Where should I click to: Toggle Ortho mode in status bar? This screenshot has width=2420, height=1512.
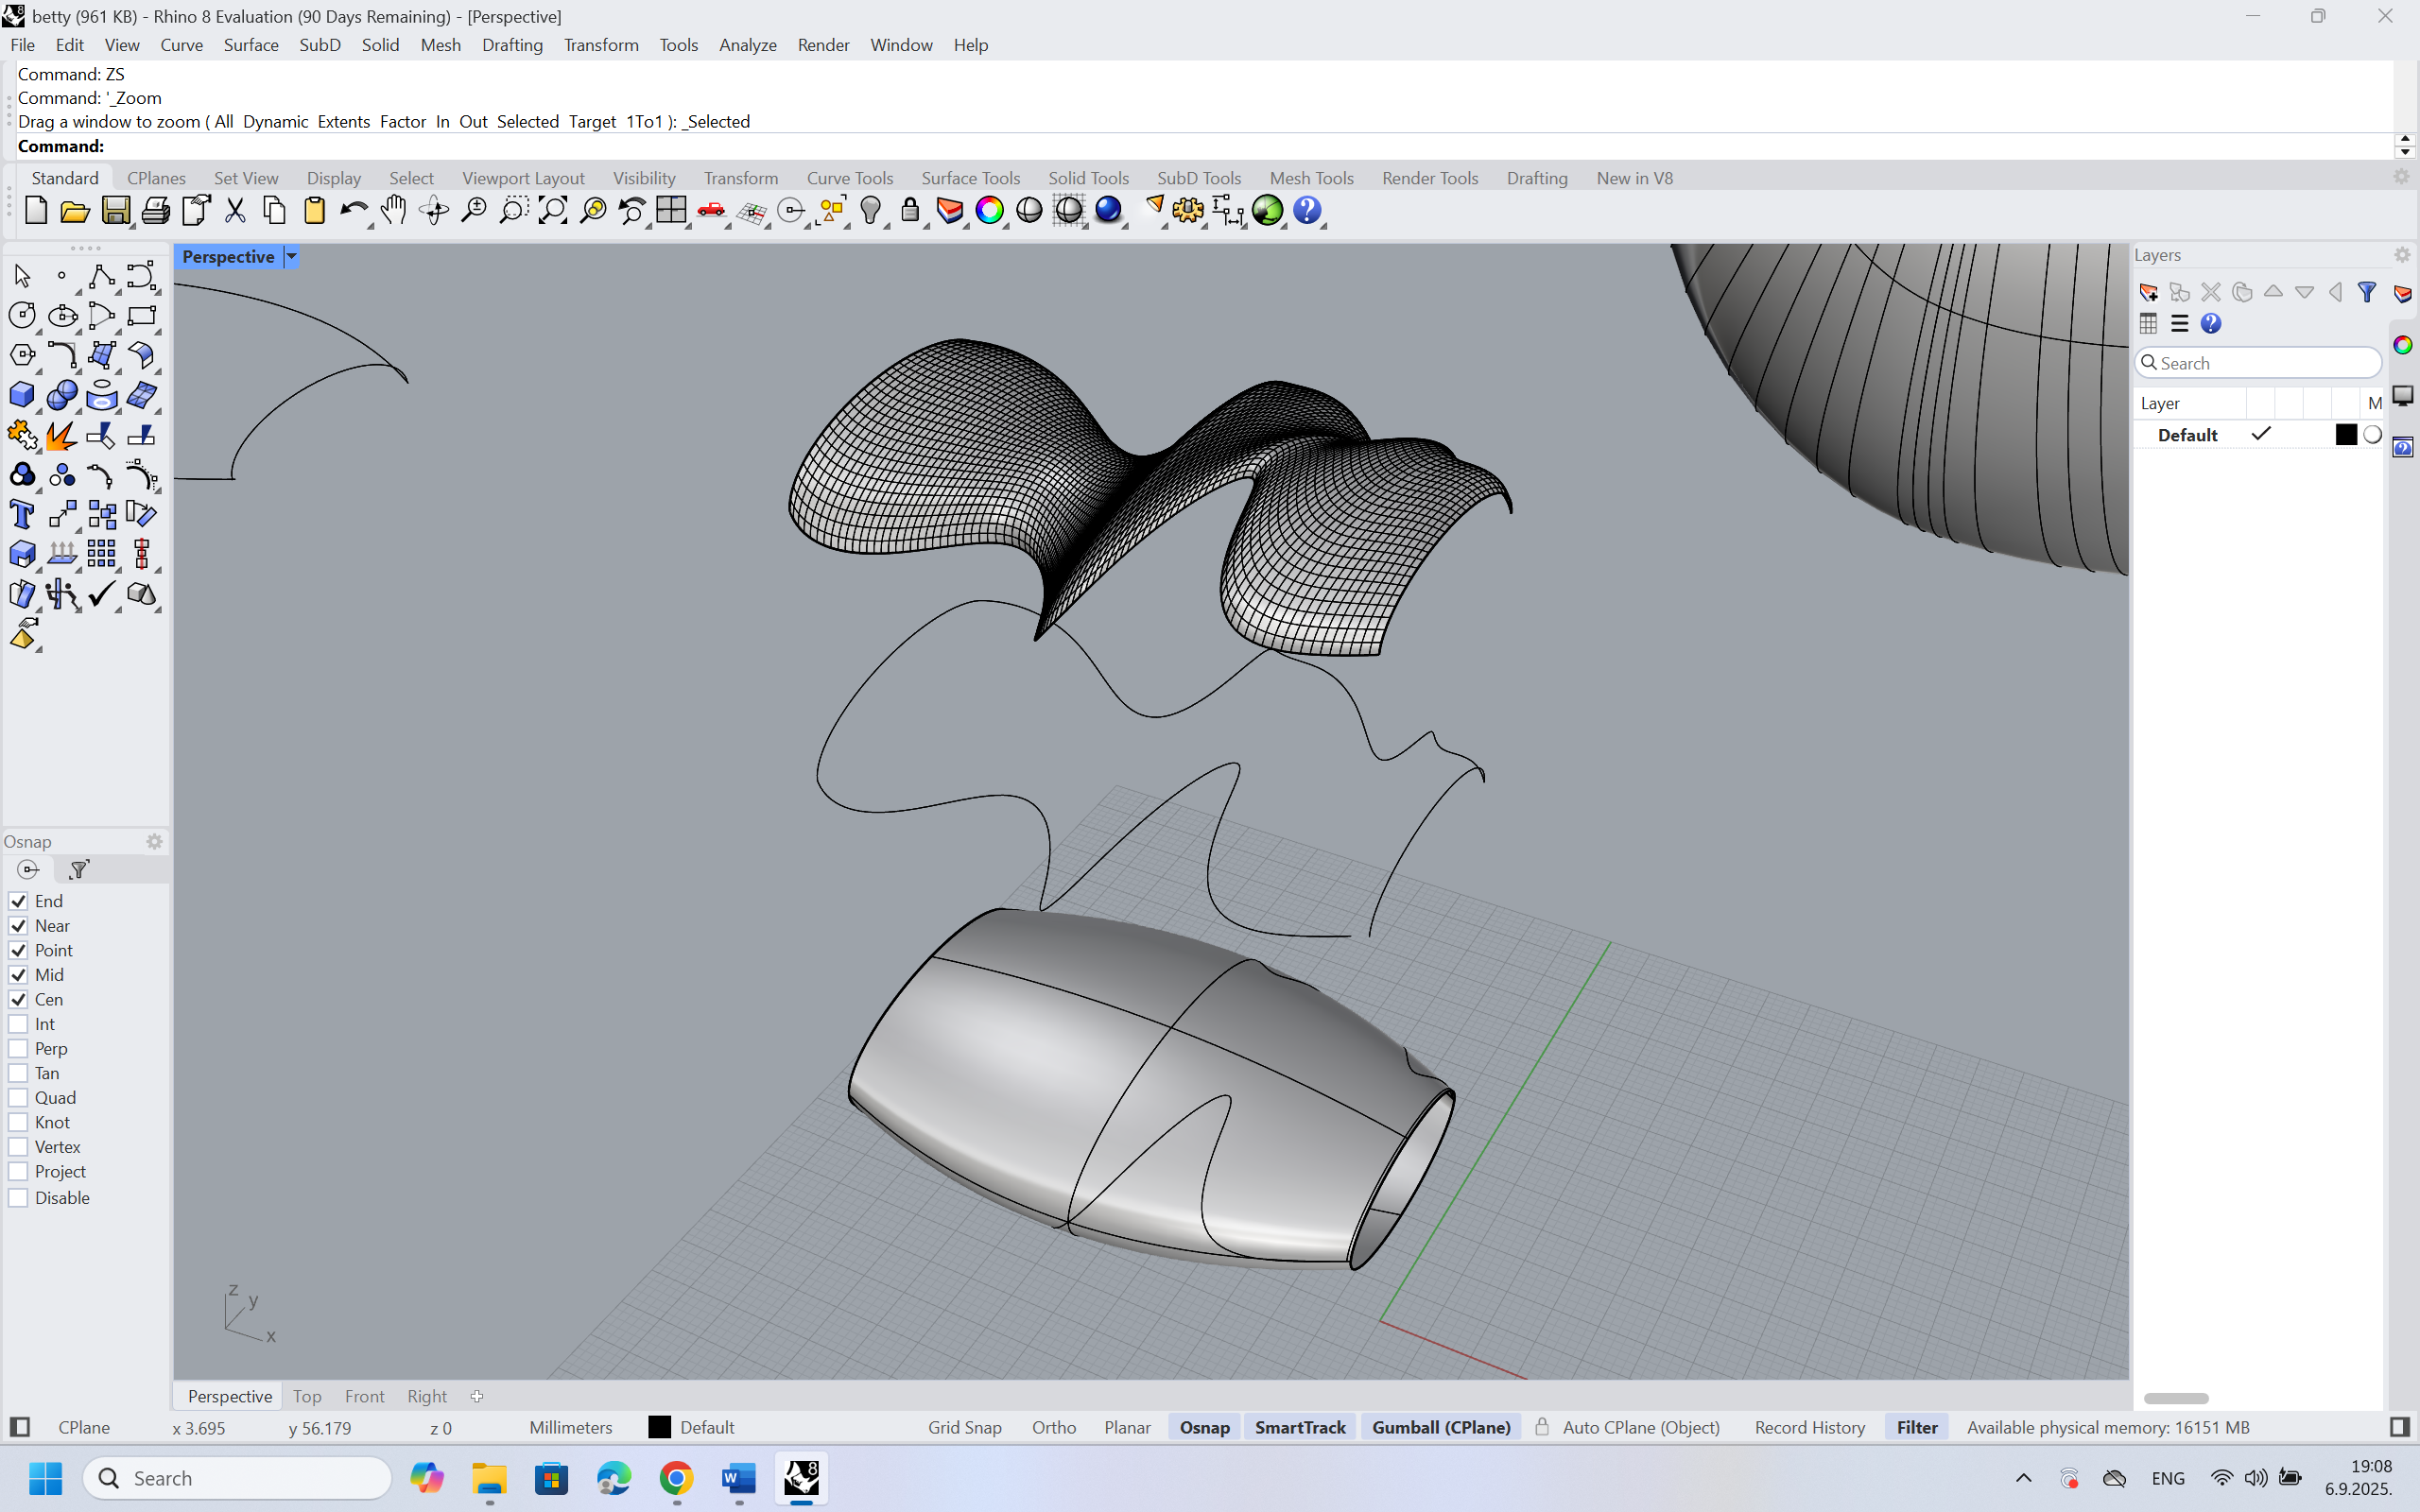pos(1053,1427)
